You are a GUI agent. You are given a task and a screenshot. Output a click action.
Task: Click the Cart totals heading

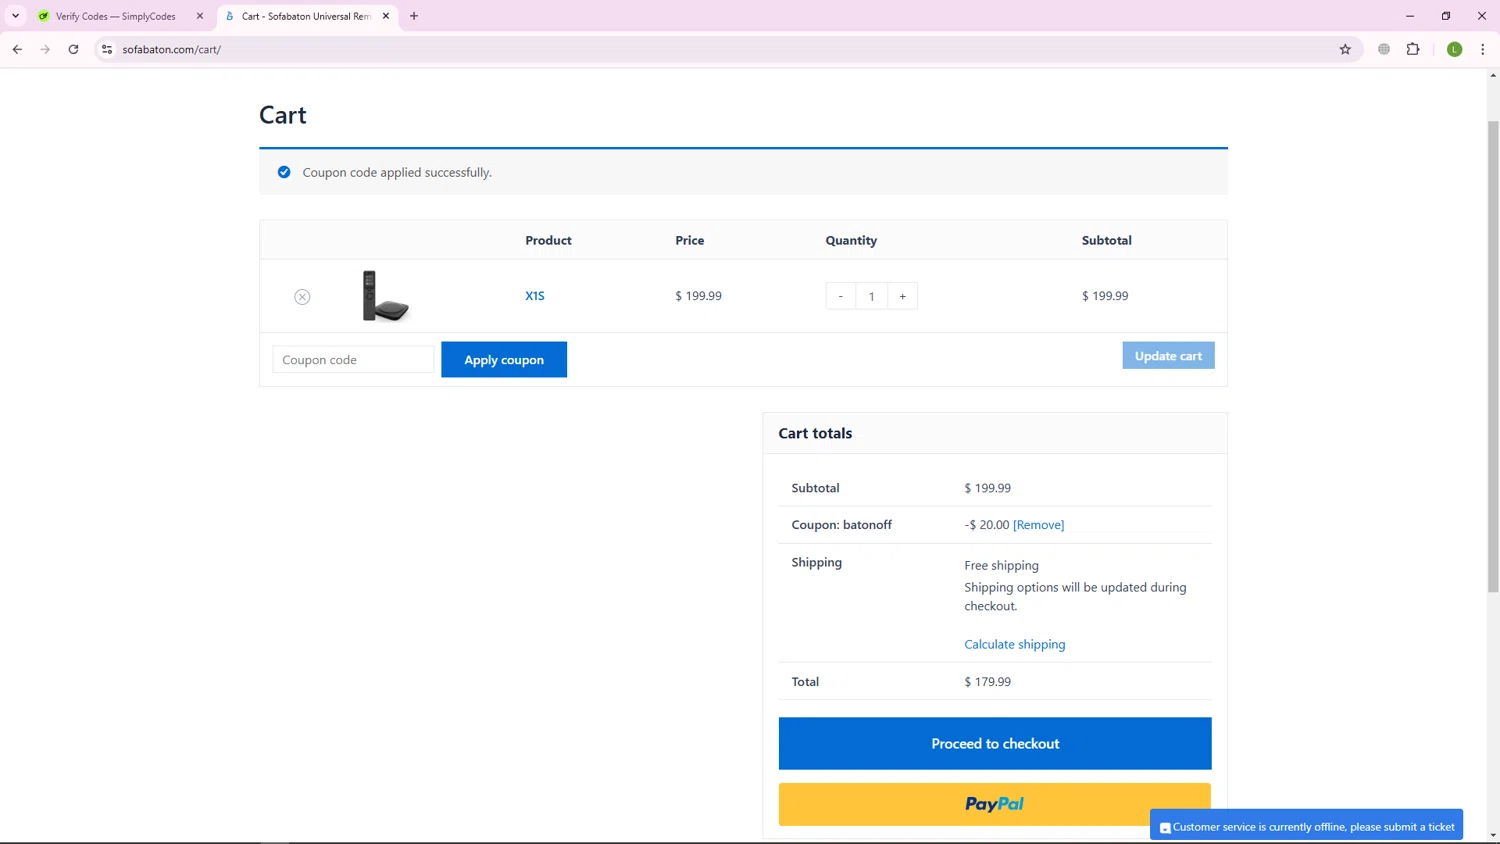[815, 433]
